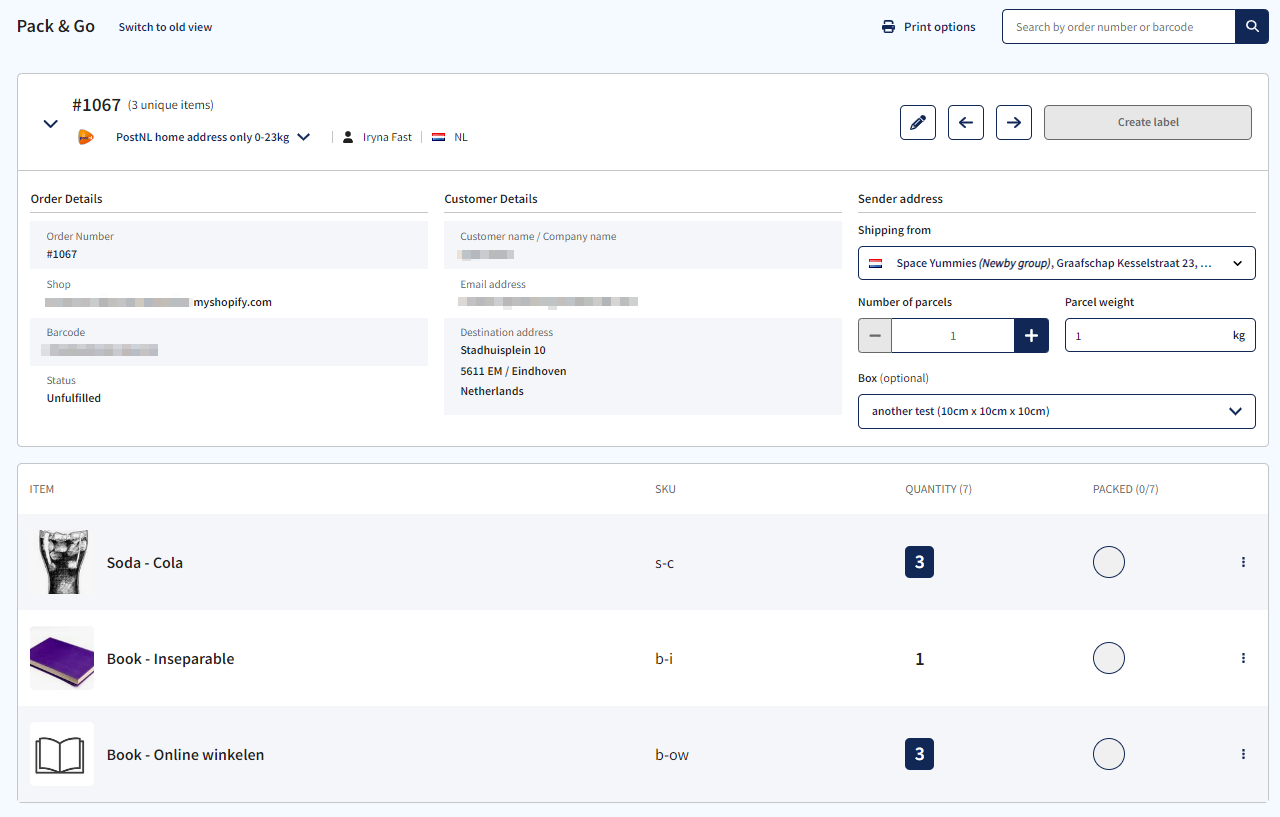Image resolution: width=1280 pixels, height=817 pixels.
Task: Switch to old view
Action: [165, 27]
